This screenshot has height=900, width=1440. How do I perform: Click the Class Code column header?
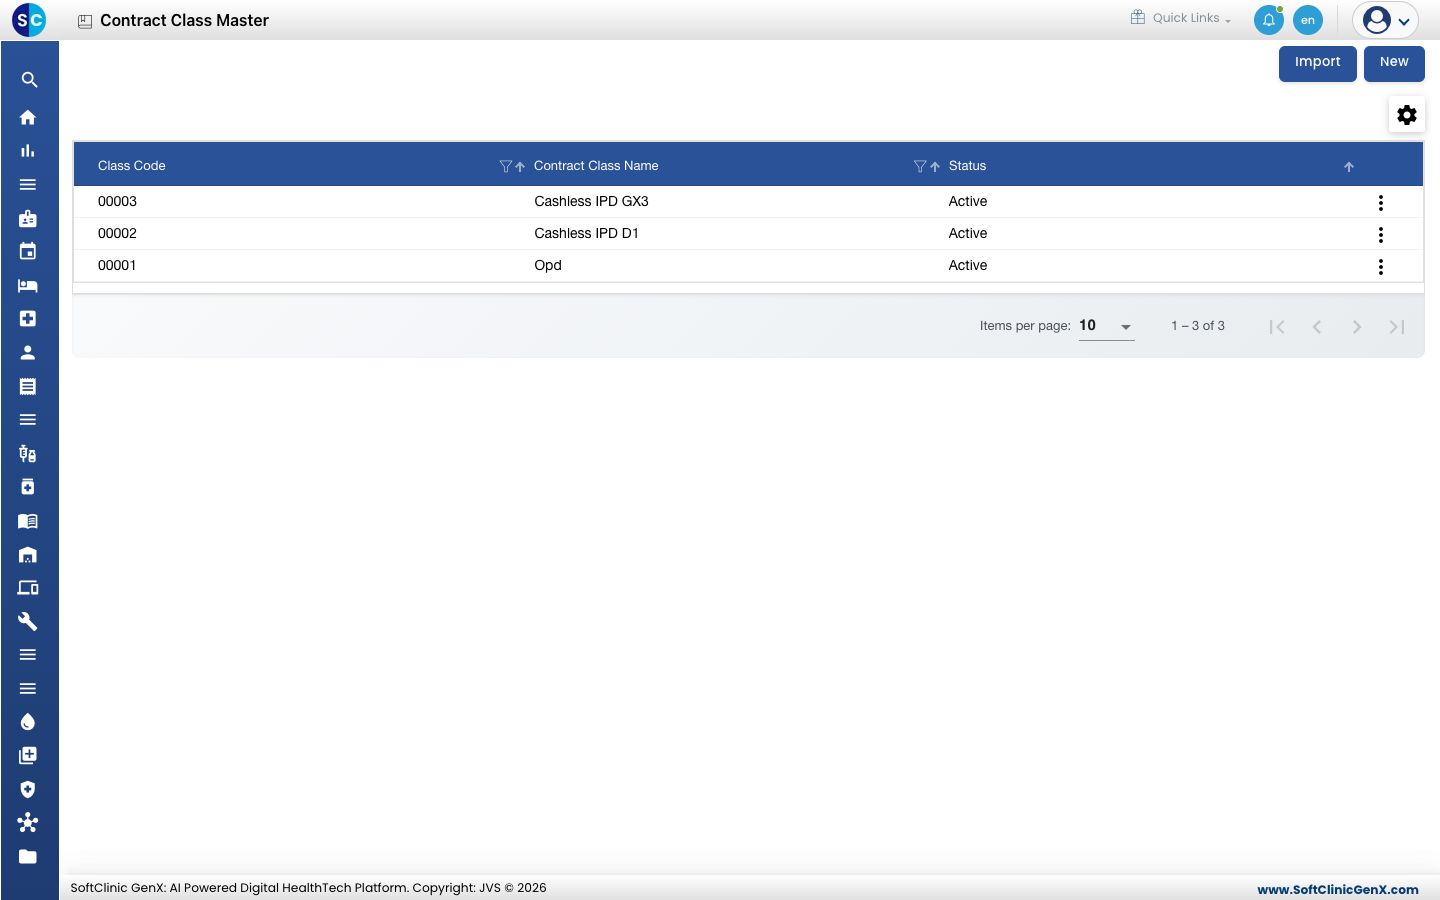(x=132, y=166)
